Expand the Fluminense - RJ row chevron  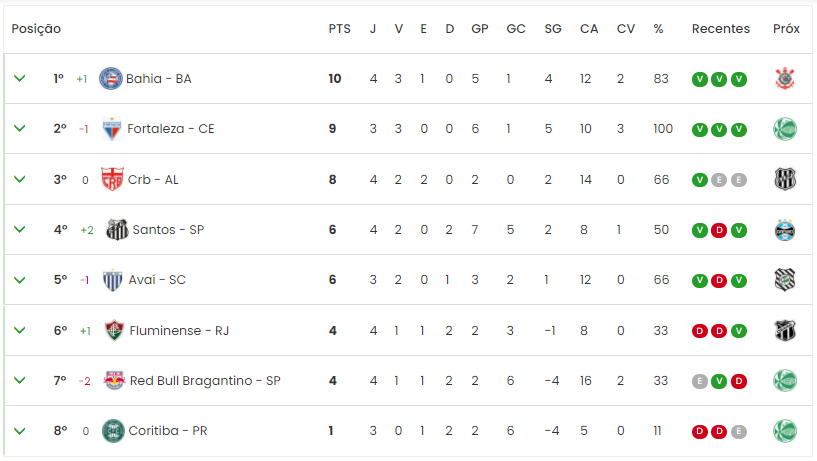[20, 330]
